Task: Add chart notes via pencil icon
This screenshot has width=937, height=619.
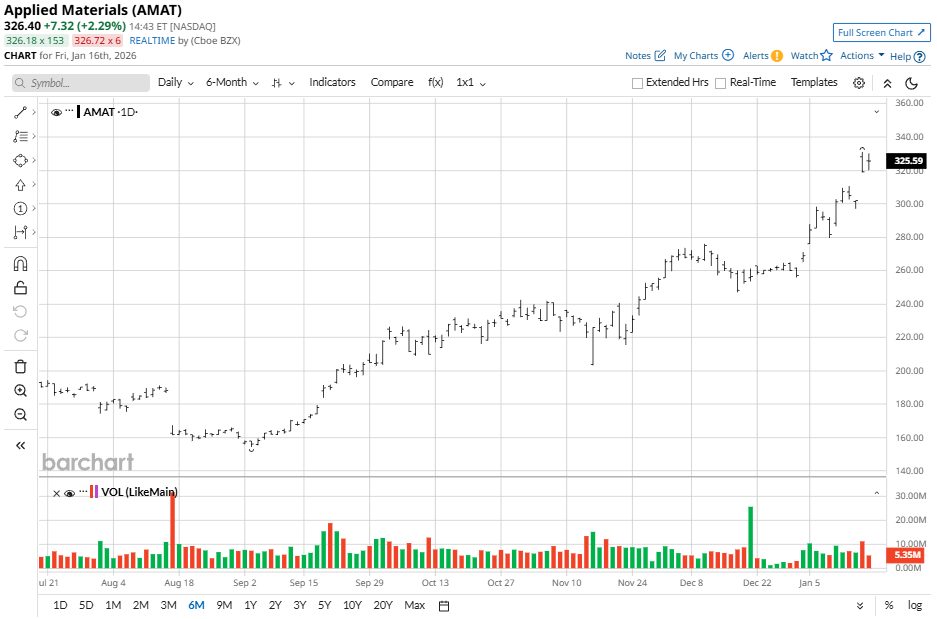Action: 660,56
